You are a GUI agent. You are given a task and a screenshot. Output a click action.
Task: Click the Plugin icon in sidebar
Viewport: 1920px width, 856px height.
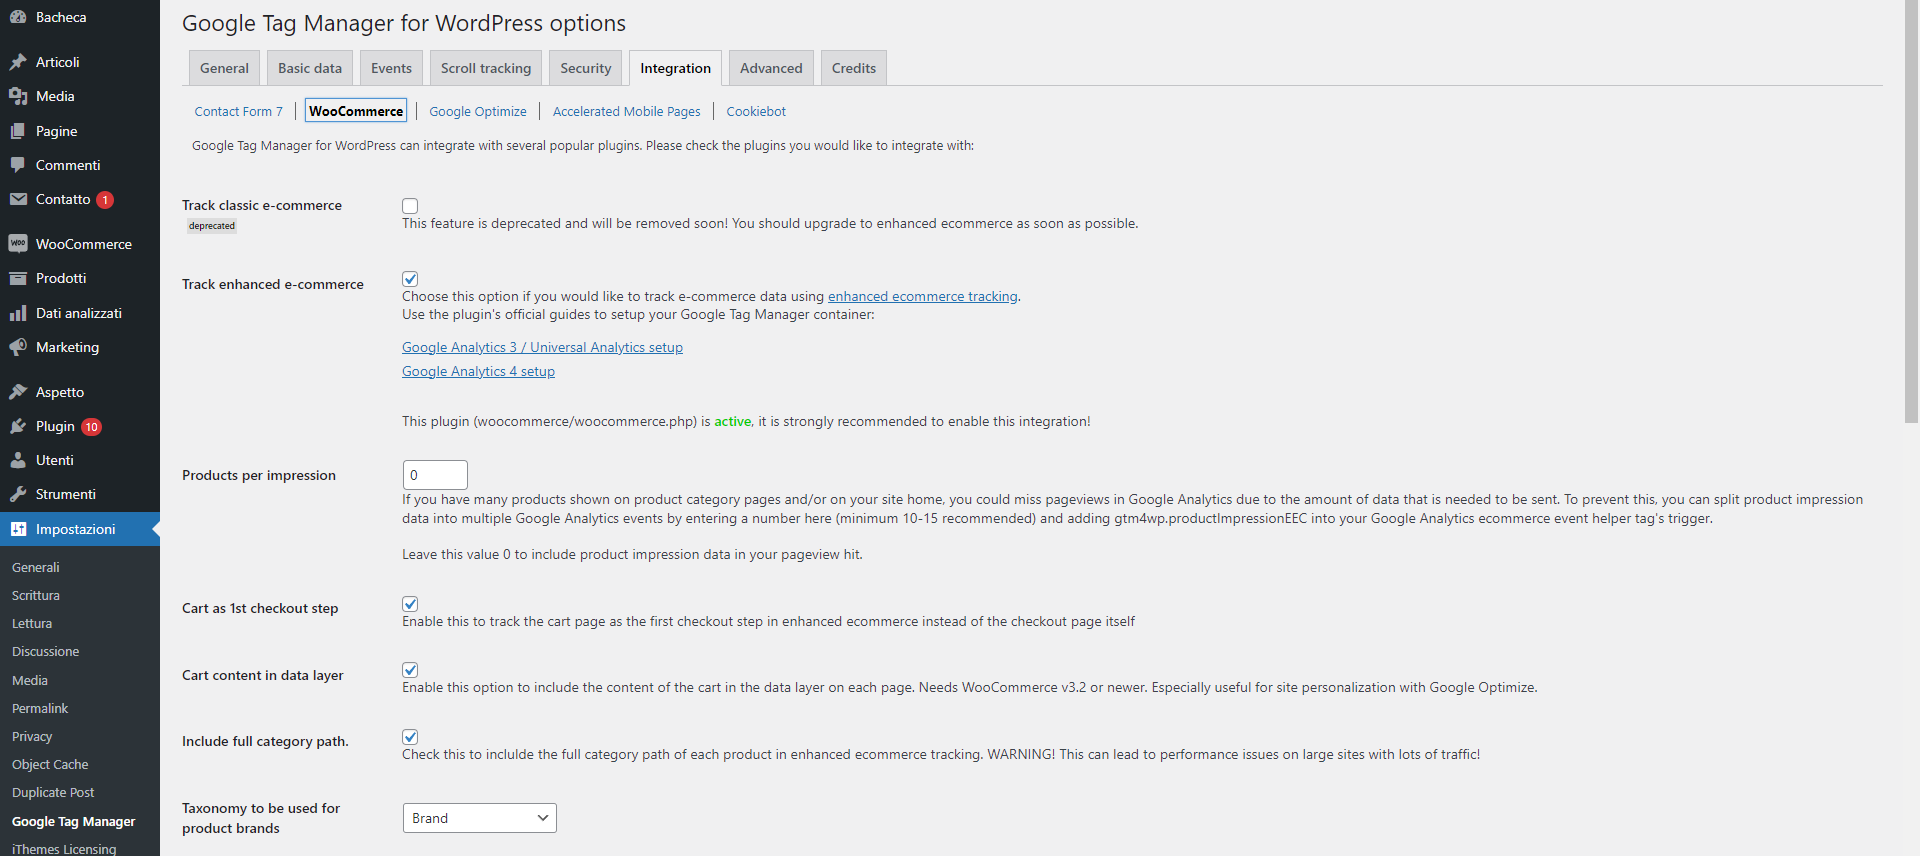pos(18,426)
